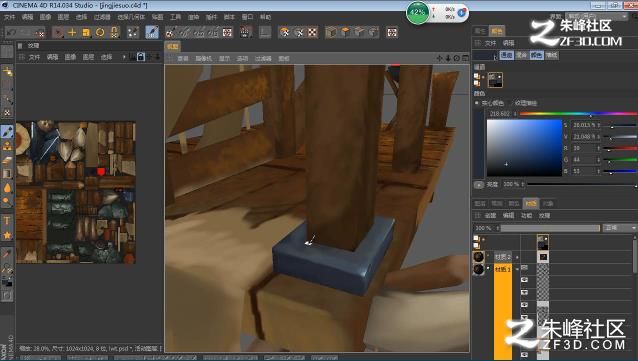The height and width of the screenshot is (361, 638).
Task: Select the Move tool (yellow cross)
Action: point(72,33)
